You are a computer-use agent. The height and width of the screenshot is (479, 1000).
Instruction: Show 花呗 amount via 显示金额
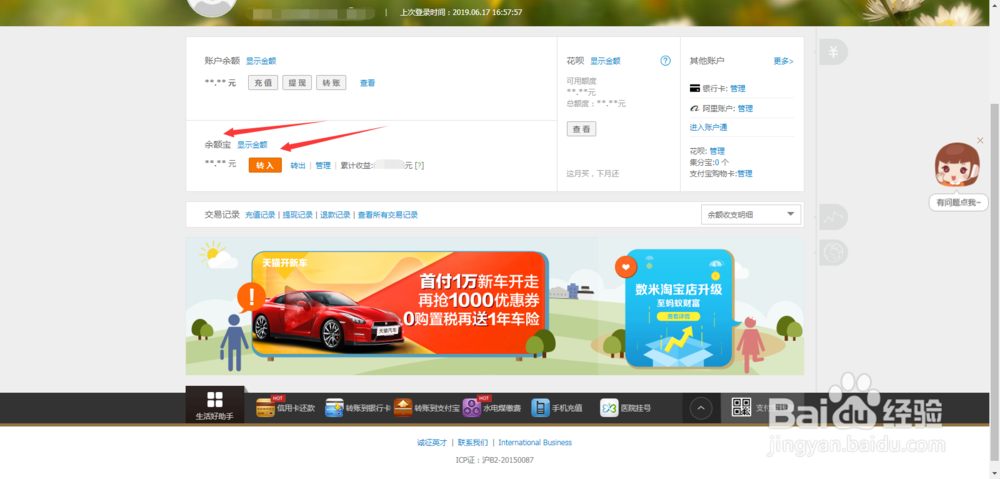(x=605, y=61)
